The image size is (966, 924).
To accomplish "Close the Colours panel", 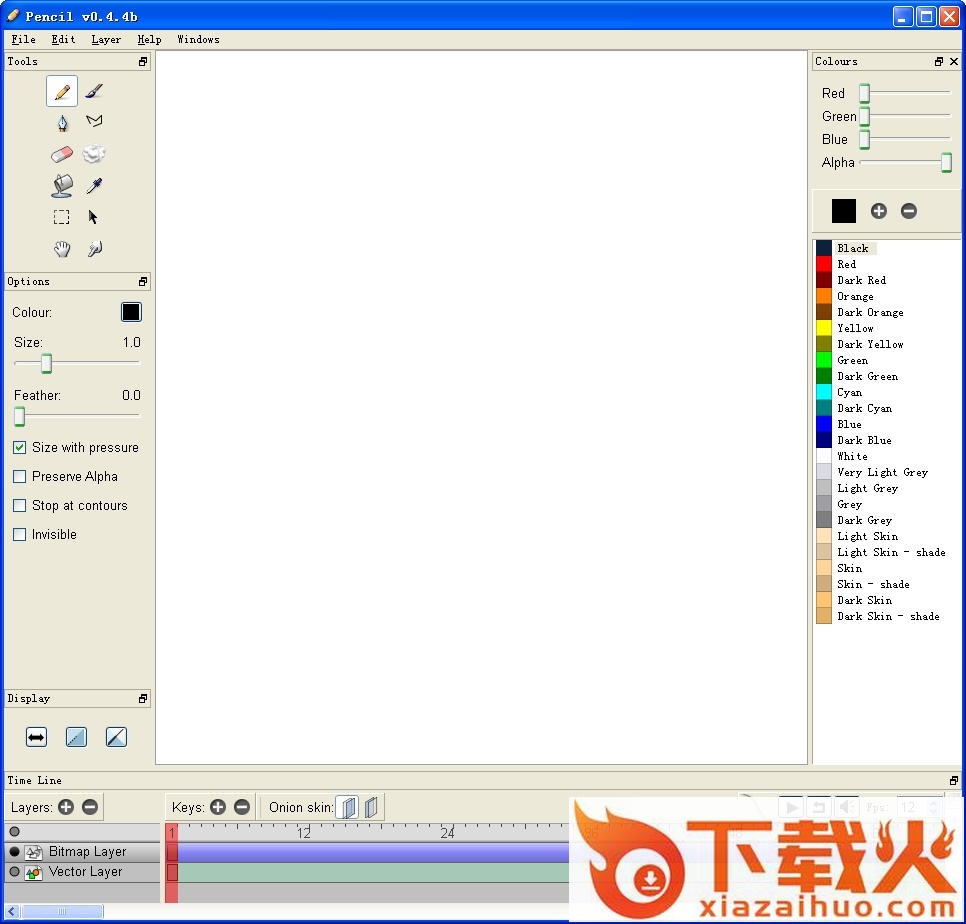I will 954,62.
